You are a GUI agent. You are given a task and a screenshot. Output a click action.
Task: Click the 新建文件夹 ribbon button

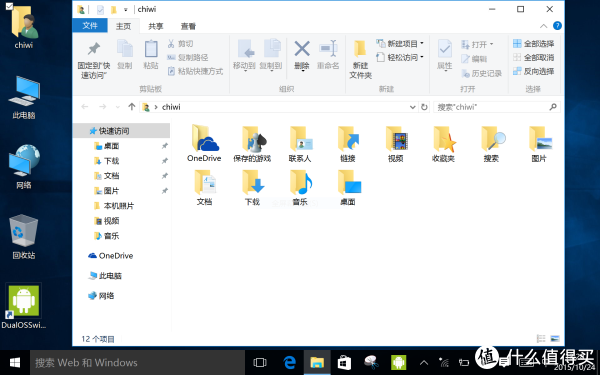coord(360,59)
